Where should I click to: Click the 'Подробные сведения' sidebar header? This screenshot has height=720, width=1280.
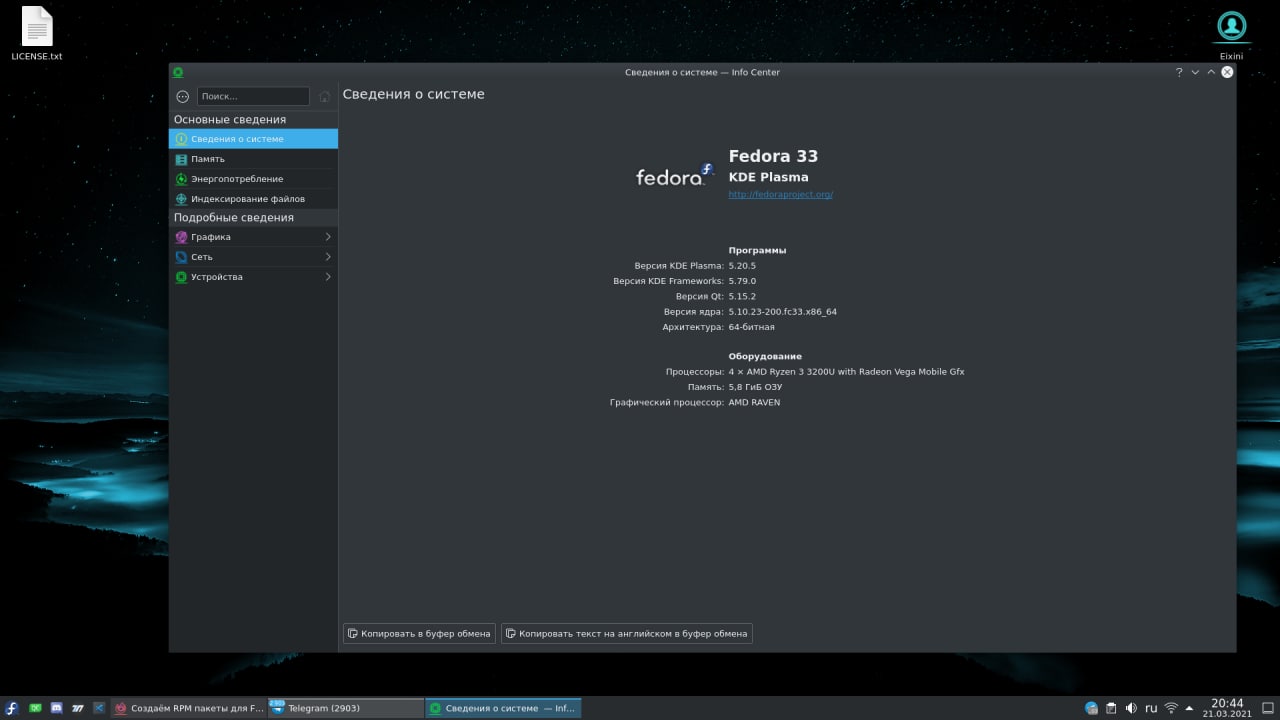coord(233,217)
